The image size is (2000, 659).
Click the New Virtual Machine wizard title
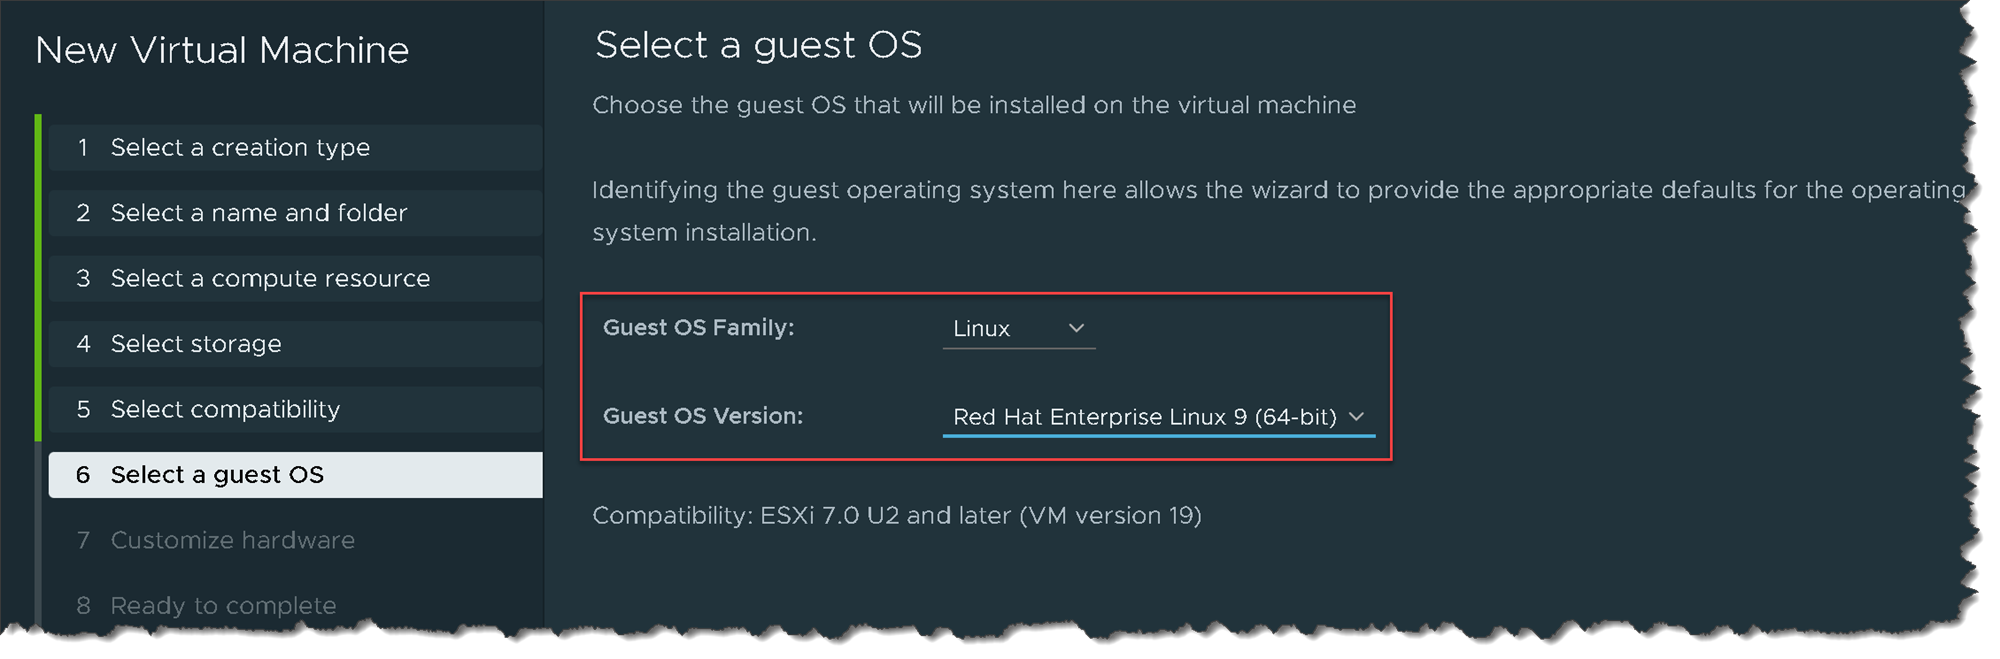tap(222, 51)
